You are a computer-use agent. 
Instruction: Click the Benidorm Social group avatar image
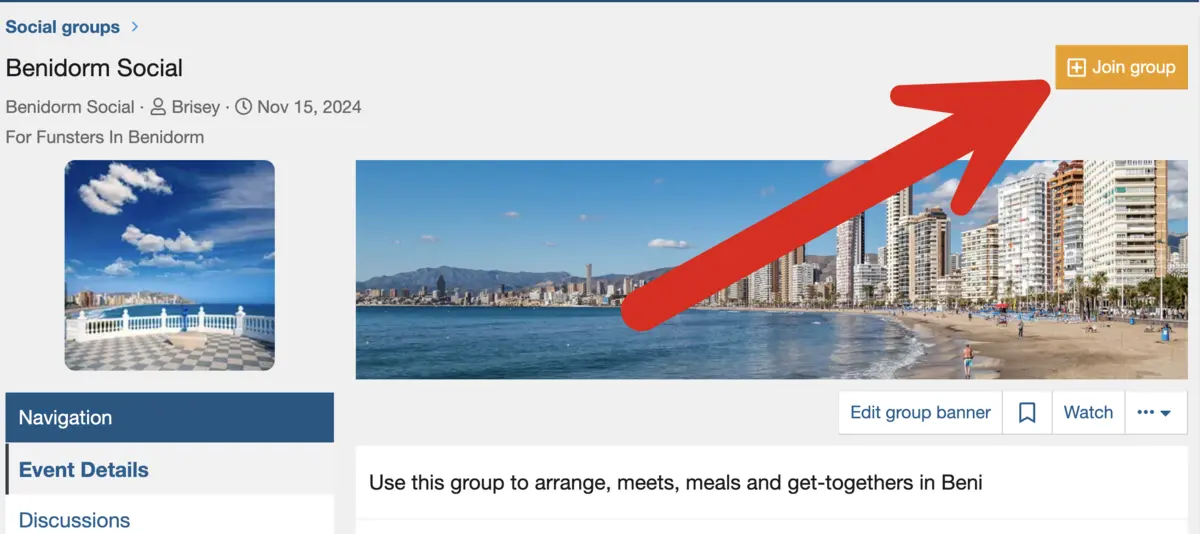(x=170, y=266)
